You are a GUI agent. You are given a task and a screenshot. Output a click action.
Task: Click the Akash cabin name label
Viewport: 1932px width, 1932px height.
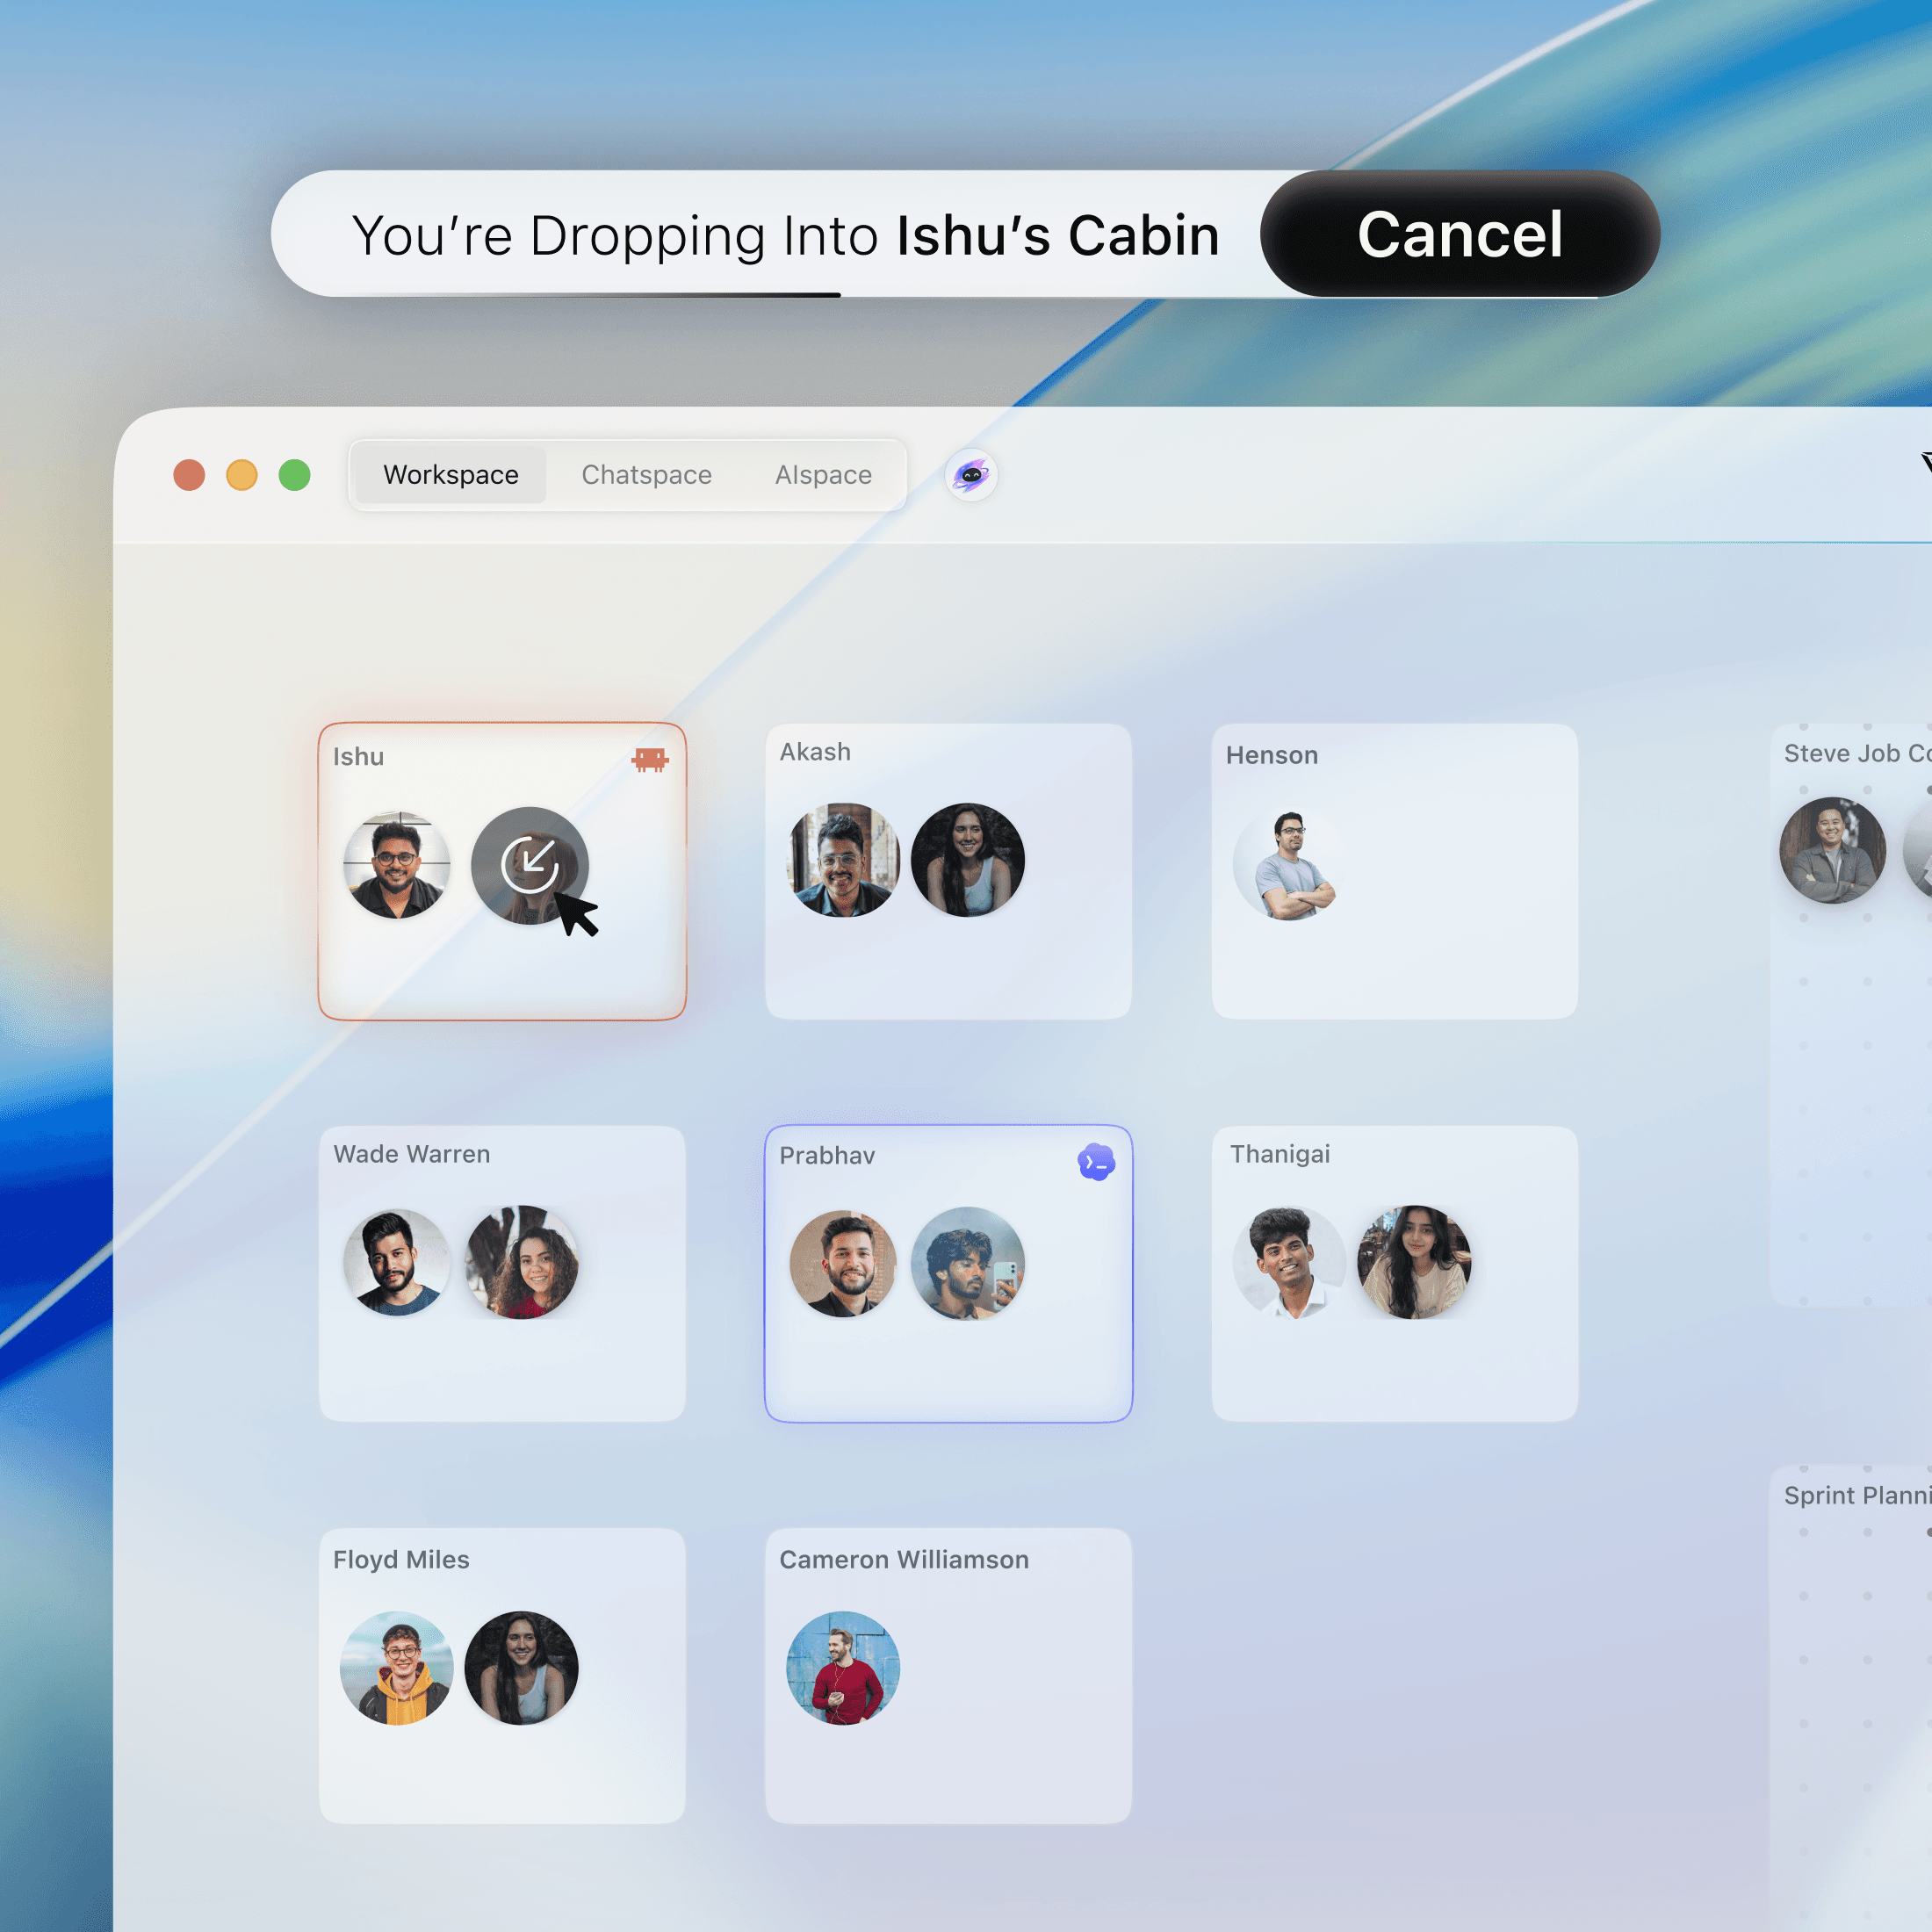[815, 752]
